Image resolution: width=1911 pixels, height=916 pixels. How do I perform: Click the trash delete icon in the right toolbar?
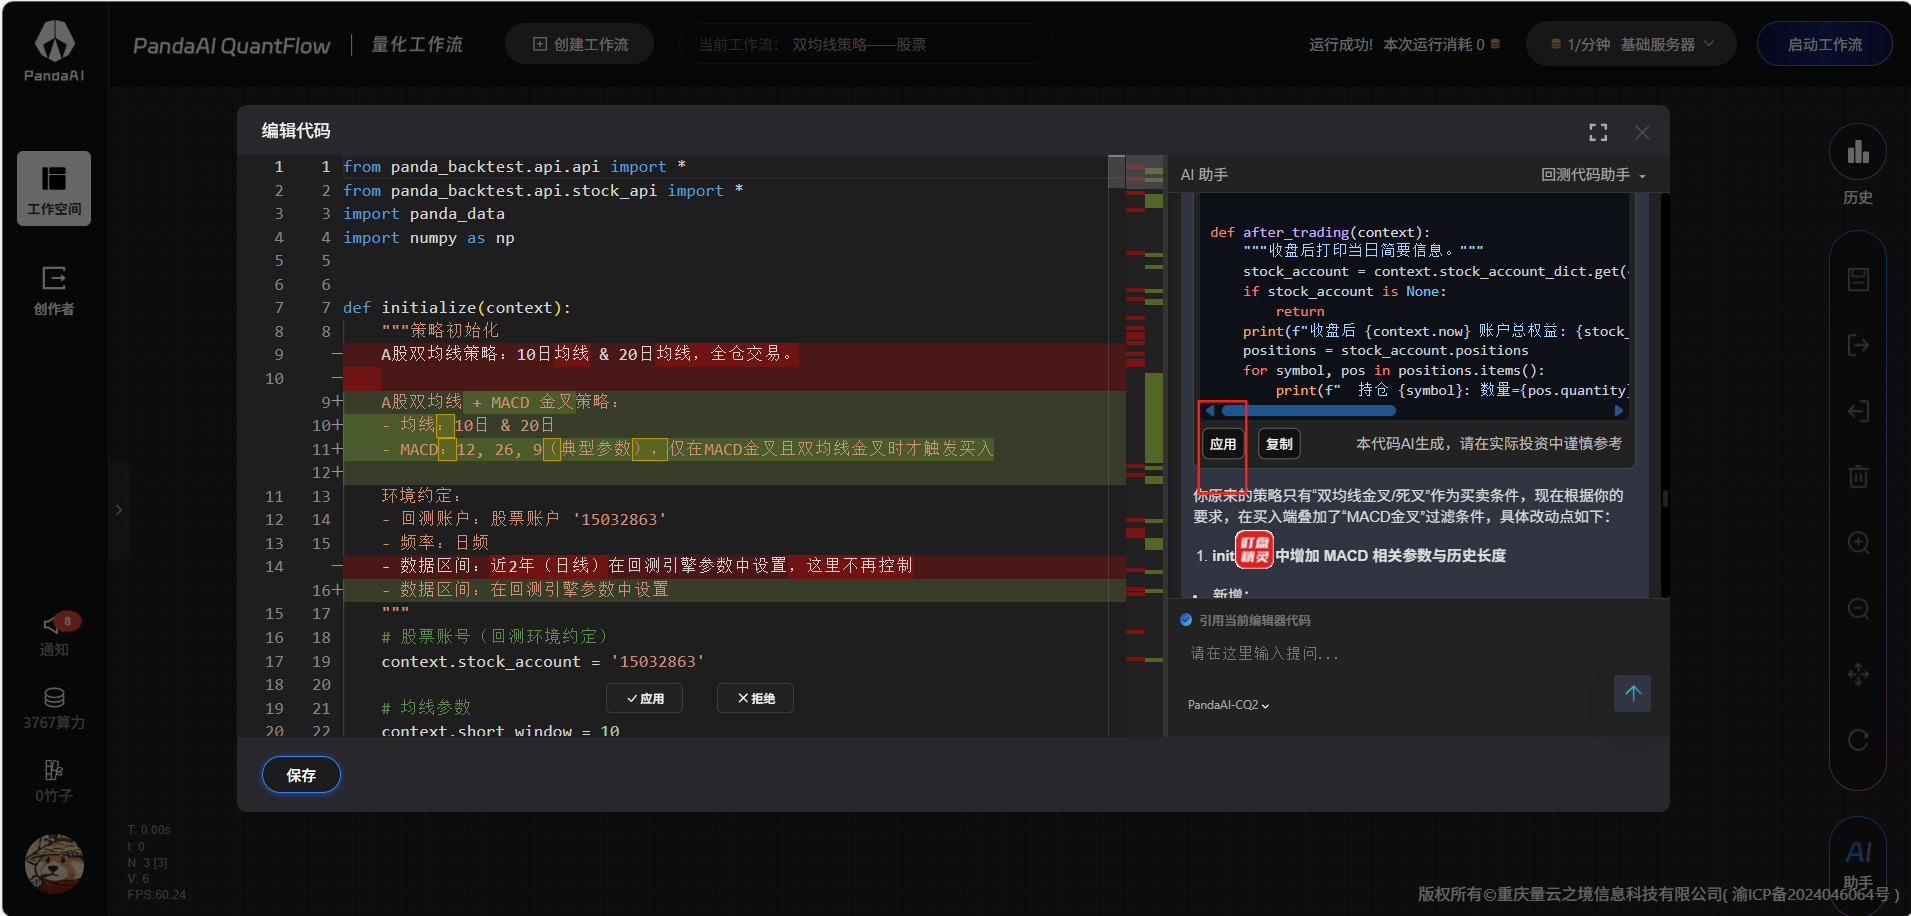tap(1858, 476)
